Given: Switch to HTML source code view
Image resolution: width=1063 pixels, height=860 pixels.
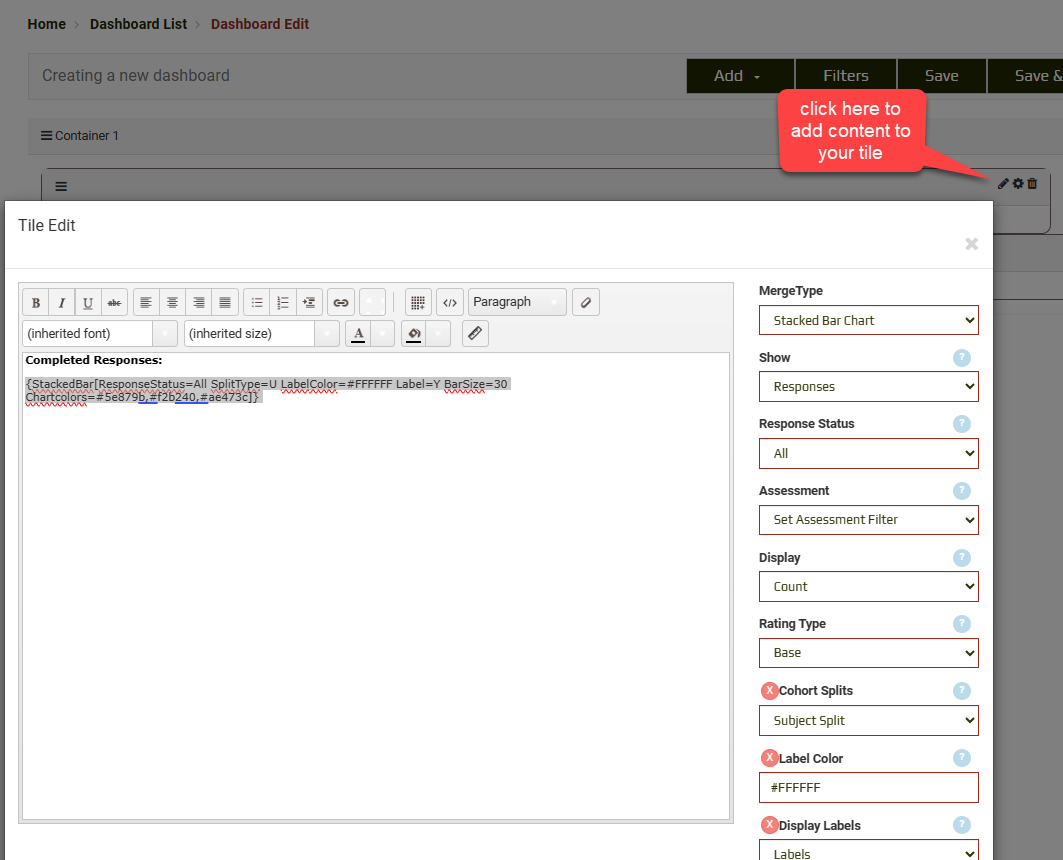Looking at the screenshot, I should (x=450, y=302).
